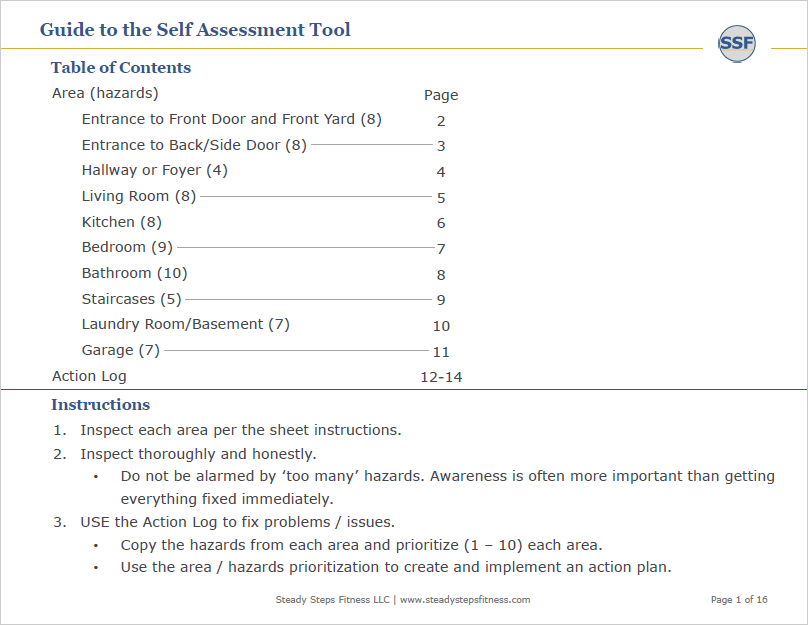Navigate to the Bedroom section
808x625 pixels.
point(127,247)
